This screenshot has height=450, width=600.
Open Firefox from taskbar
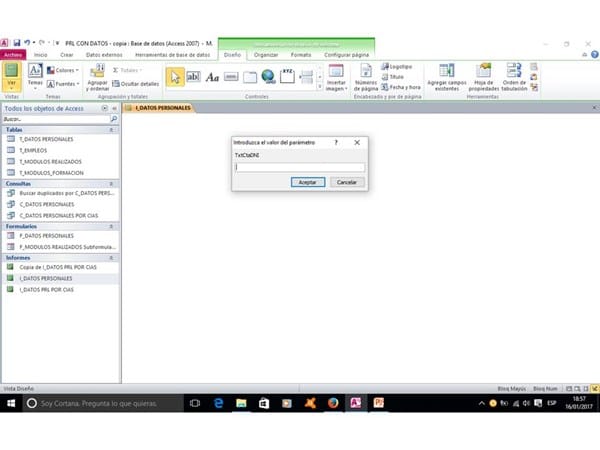pyautogui.click(x=333, y=403)
